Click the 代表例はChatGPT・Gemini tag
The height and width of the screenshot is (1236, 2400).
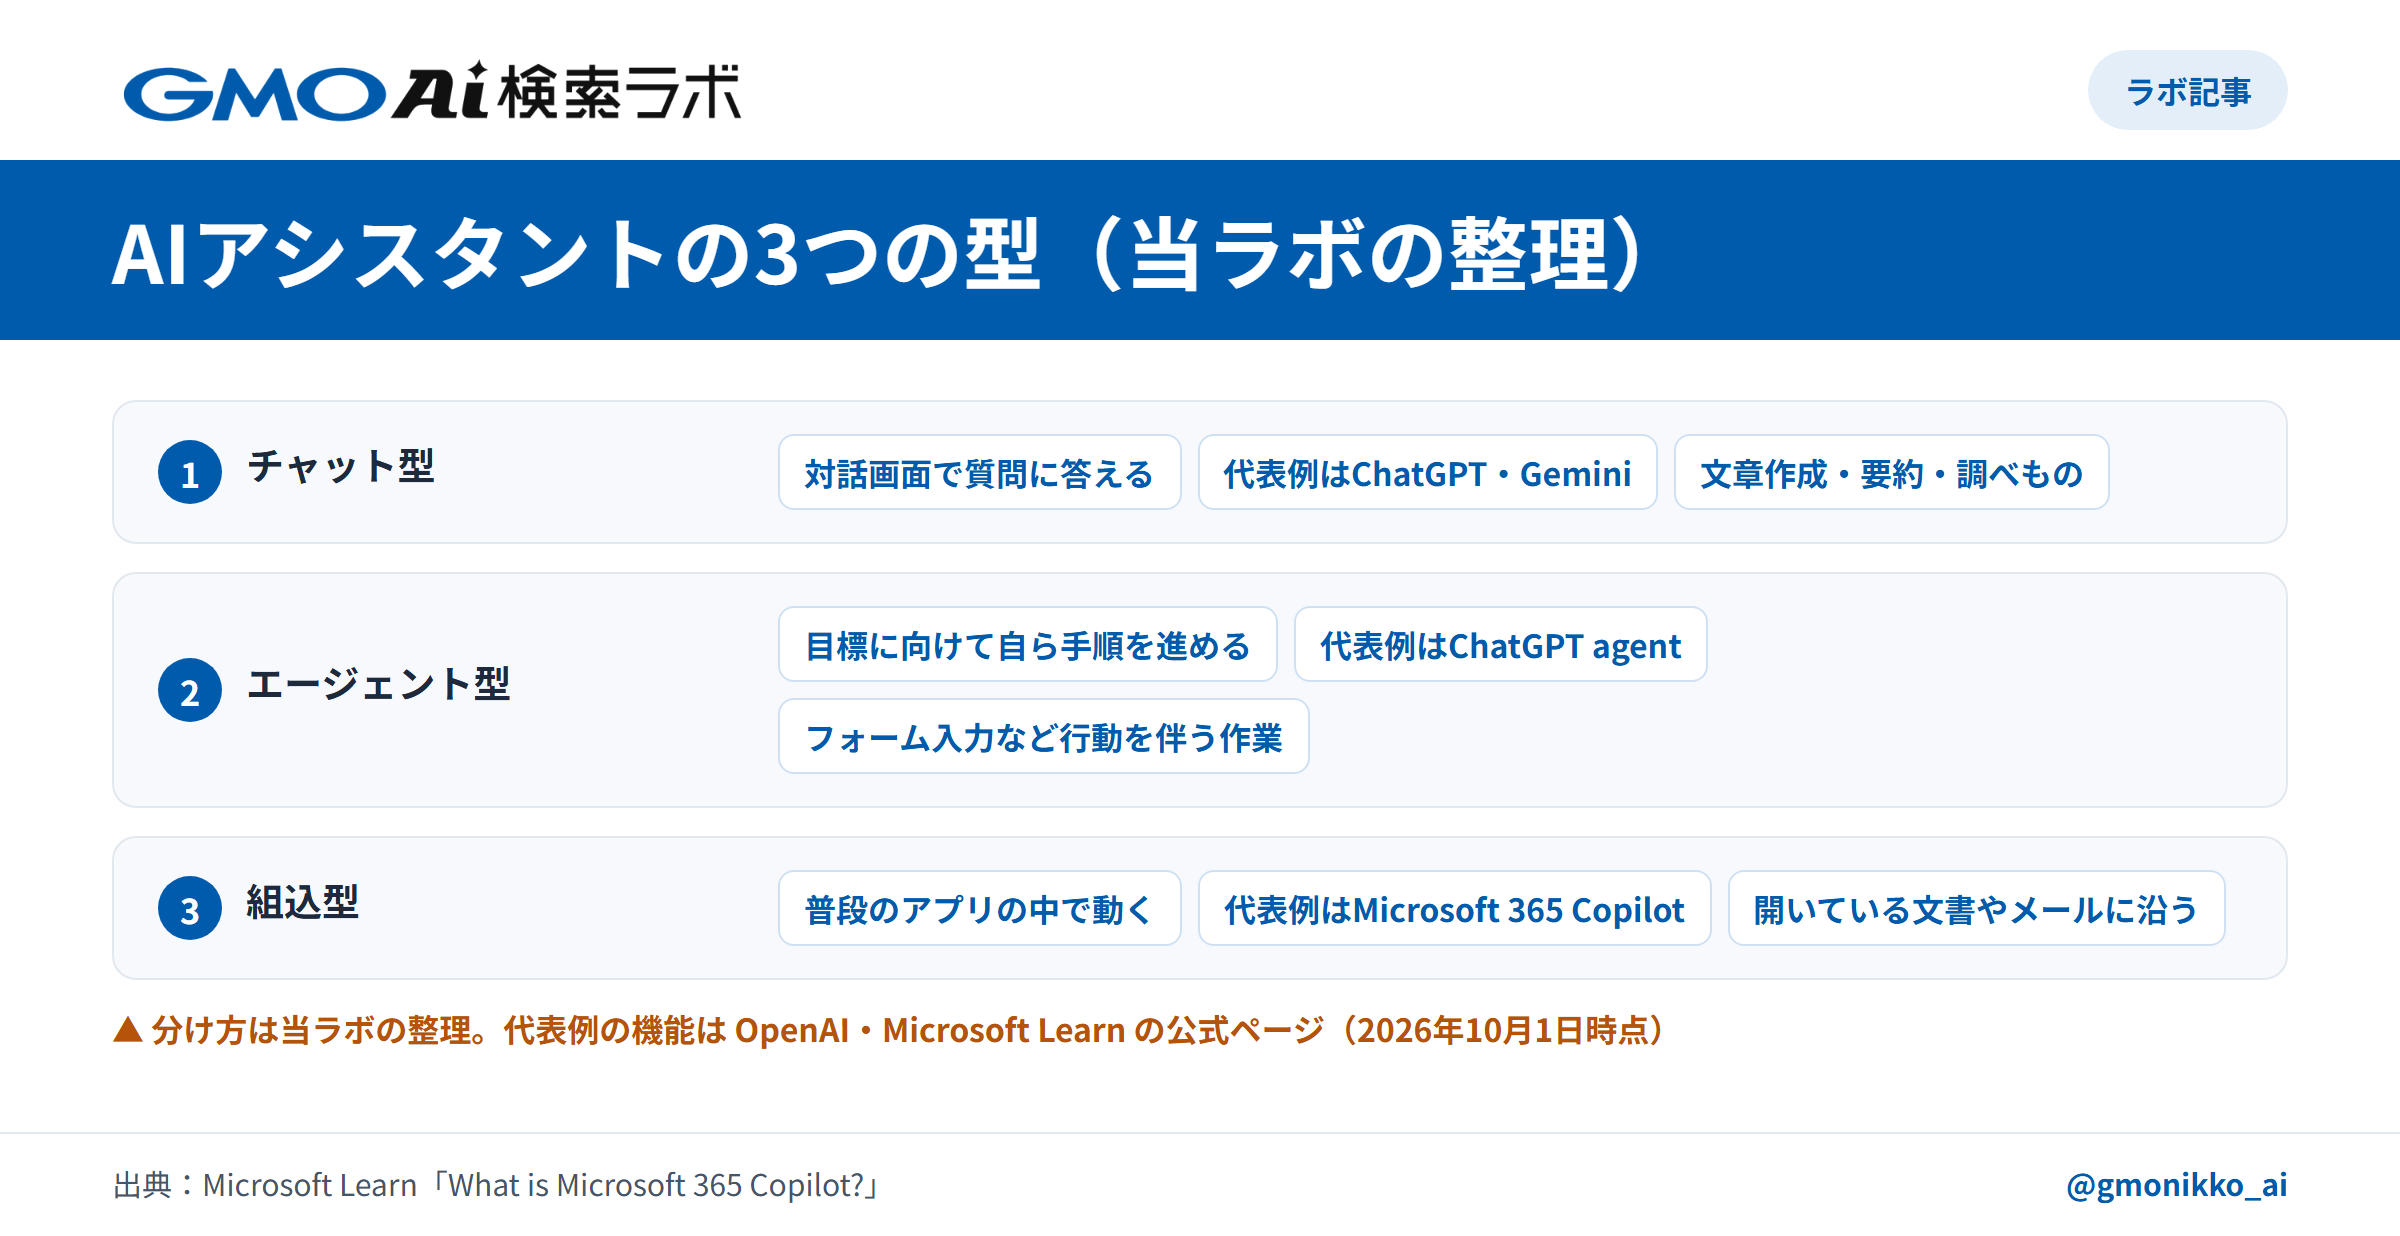[x=1428, y=473]
